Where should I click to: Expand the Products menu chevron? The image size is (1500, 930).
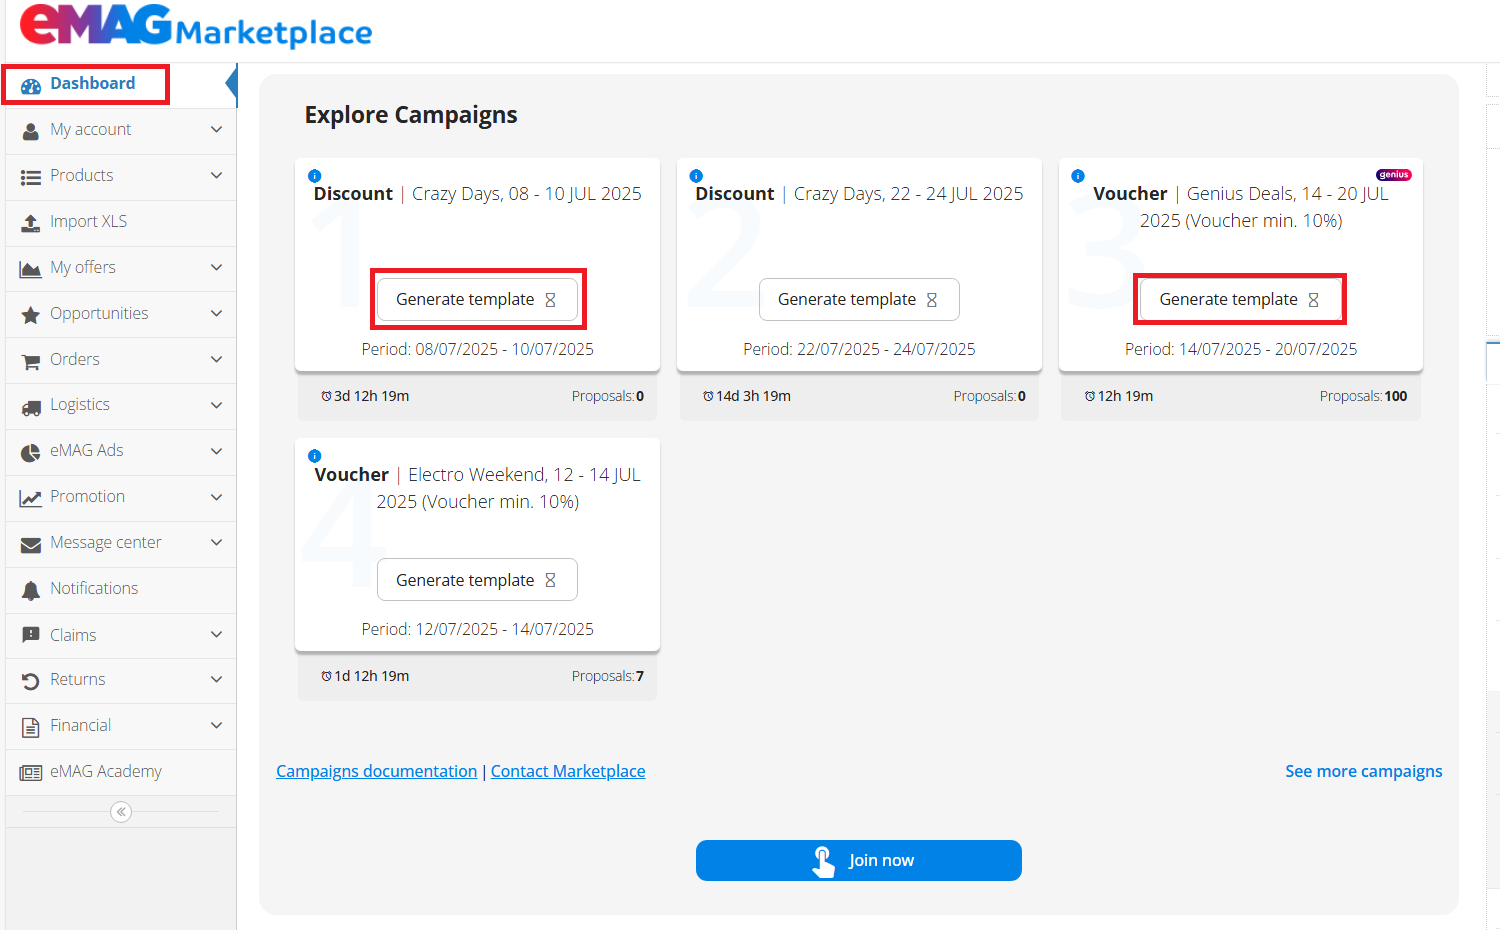217,176
